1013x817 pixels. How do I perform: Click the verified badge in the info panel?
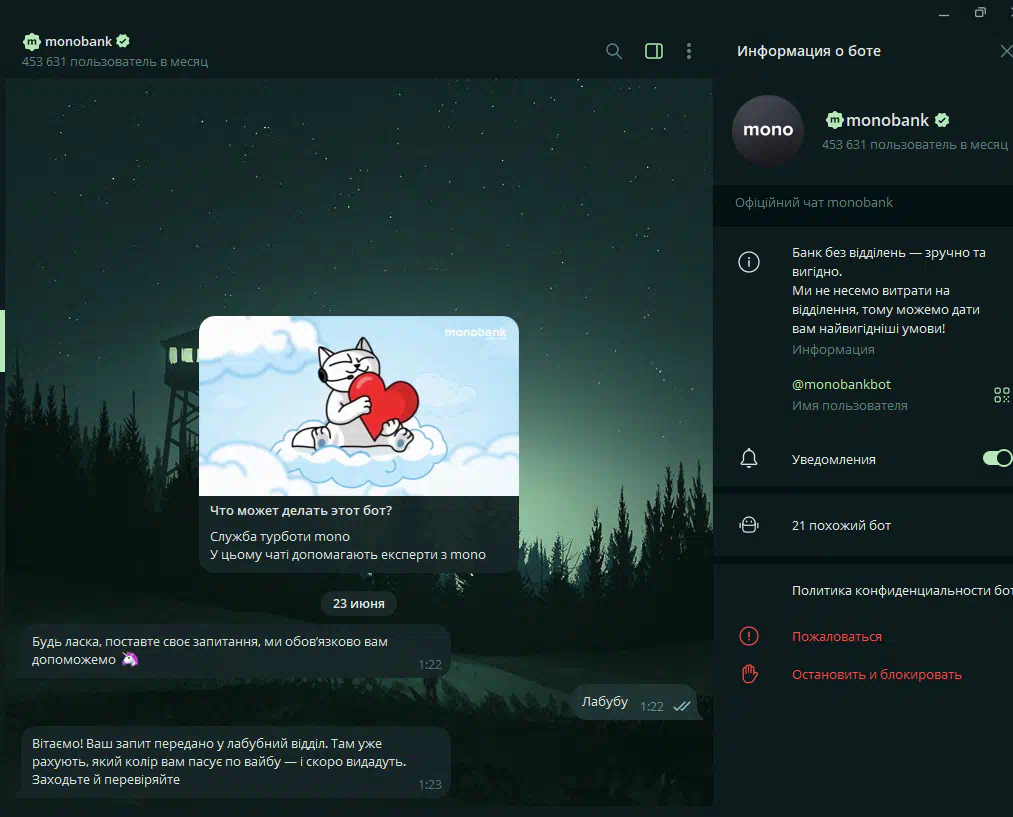942,120
